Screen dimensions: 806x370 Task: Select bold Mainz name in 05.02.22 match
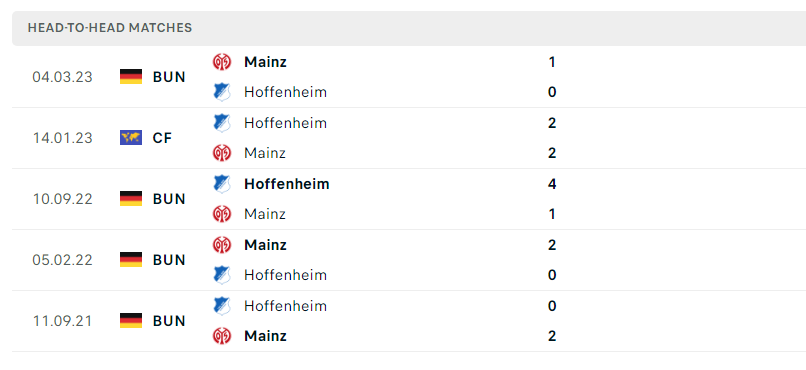pos(265,245)
